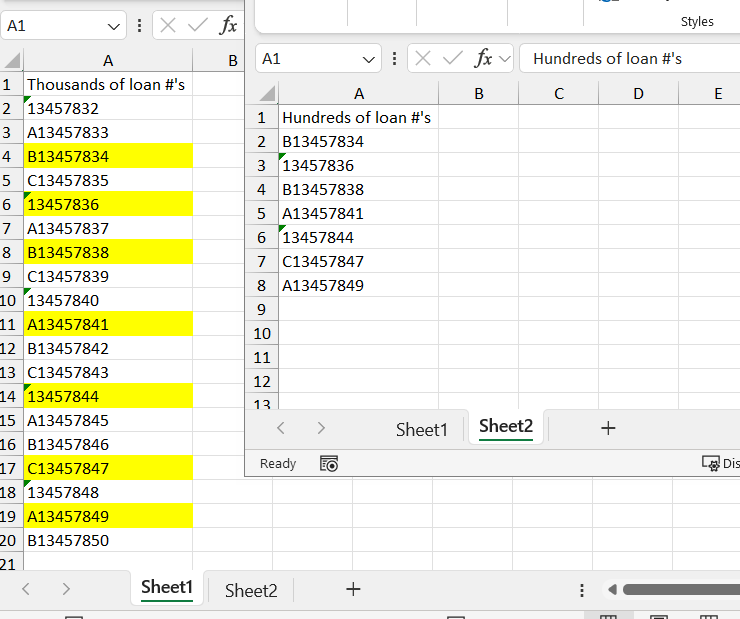Screen dimensions: 740x619
Task: Click Select All triangle in the front window grid
Action: pos(267,93)
